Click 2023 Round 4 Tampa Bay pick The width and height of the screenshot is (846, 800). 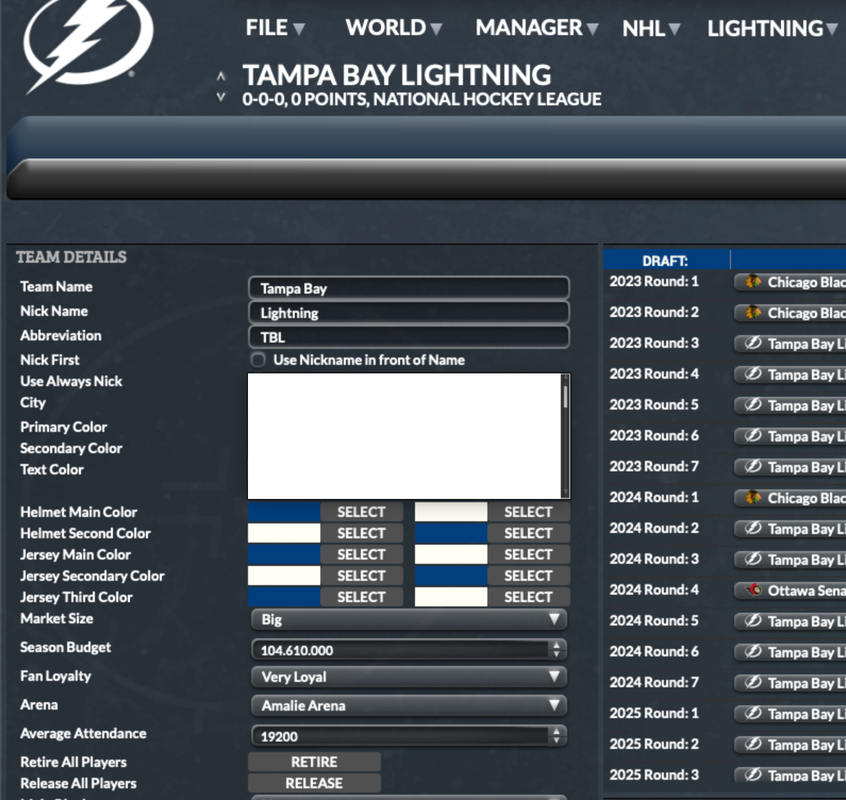coord(790,374)
